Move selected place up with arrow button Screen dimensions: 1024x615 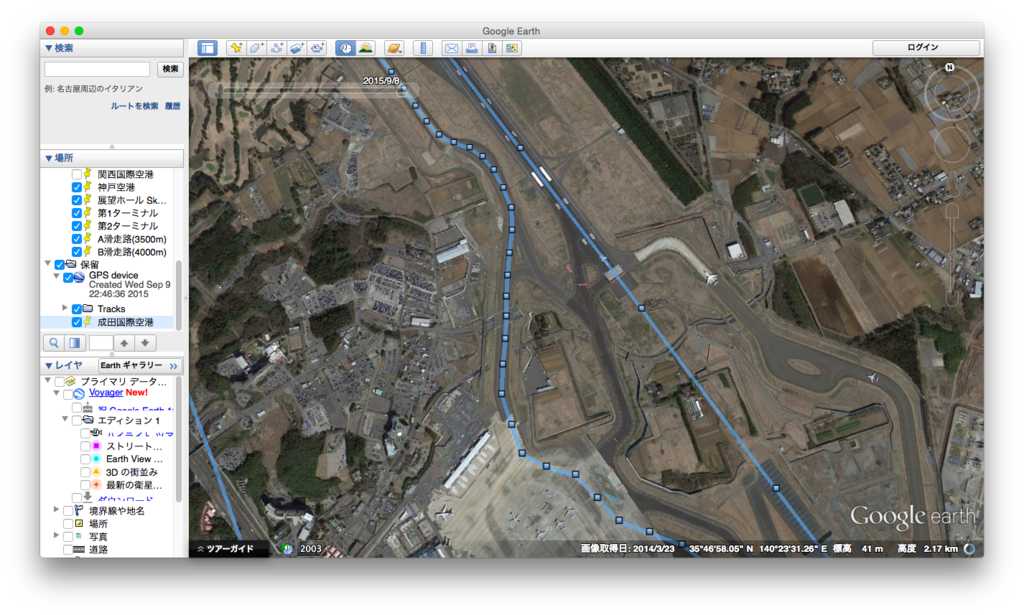pyautogui.click(x=124, y=343)
